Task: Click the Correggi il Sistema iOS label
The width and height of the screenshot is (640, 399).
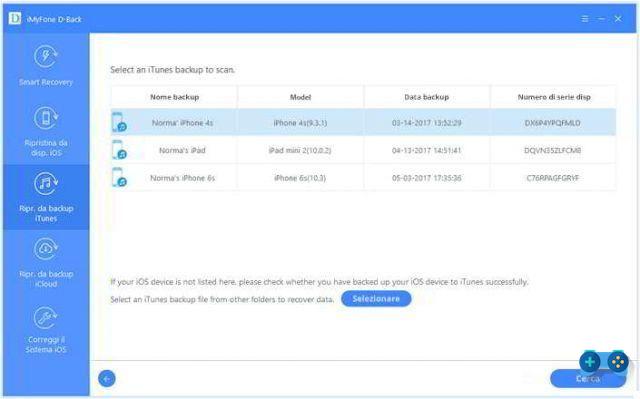Action: [46, 344]
